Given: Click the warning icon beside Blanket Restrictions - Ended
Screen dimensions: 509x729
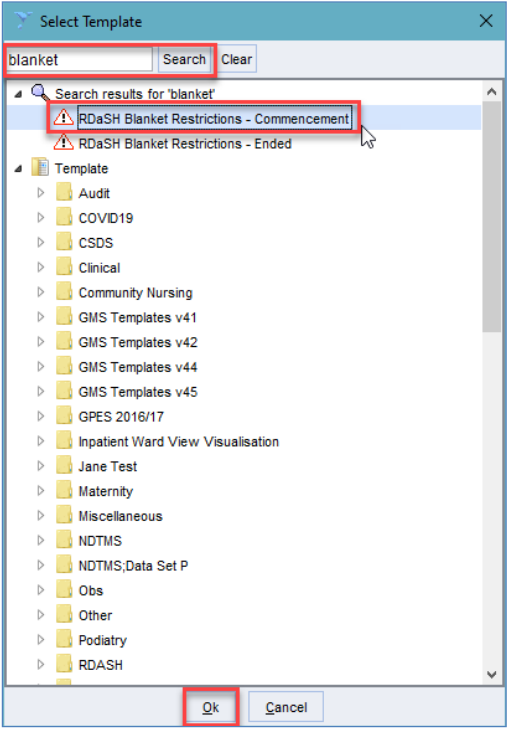Looking at the screenshot, I should point(63,143).
